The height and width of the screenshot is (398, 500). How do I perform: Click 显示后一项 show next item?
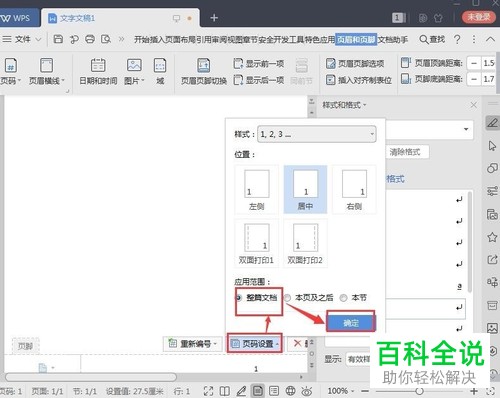pyautogui.click(x=259, y=80)
